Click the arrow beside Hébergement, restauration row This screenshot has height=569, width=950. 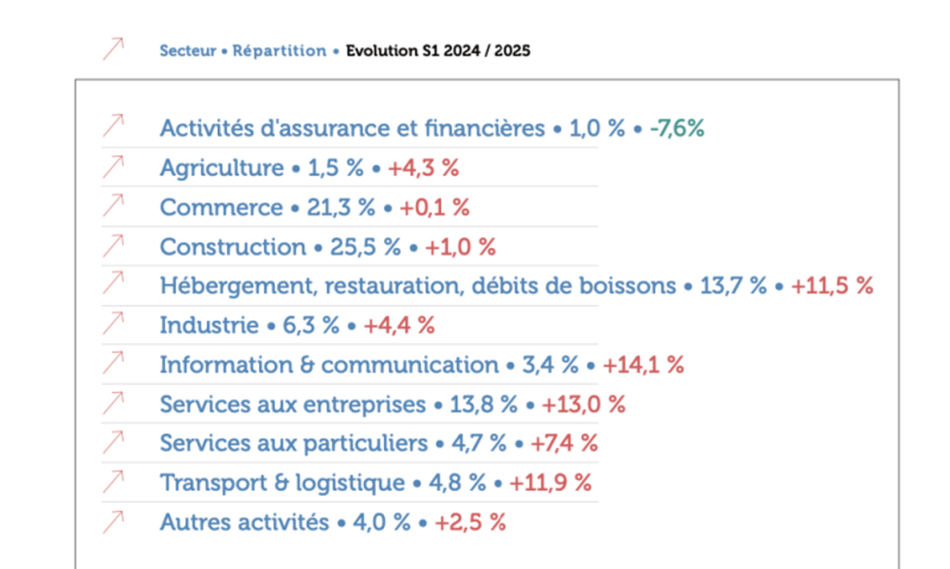[114, 285]
